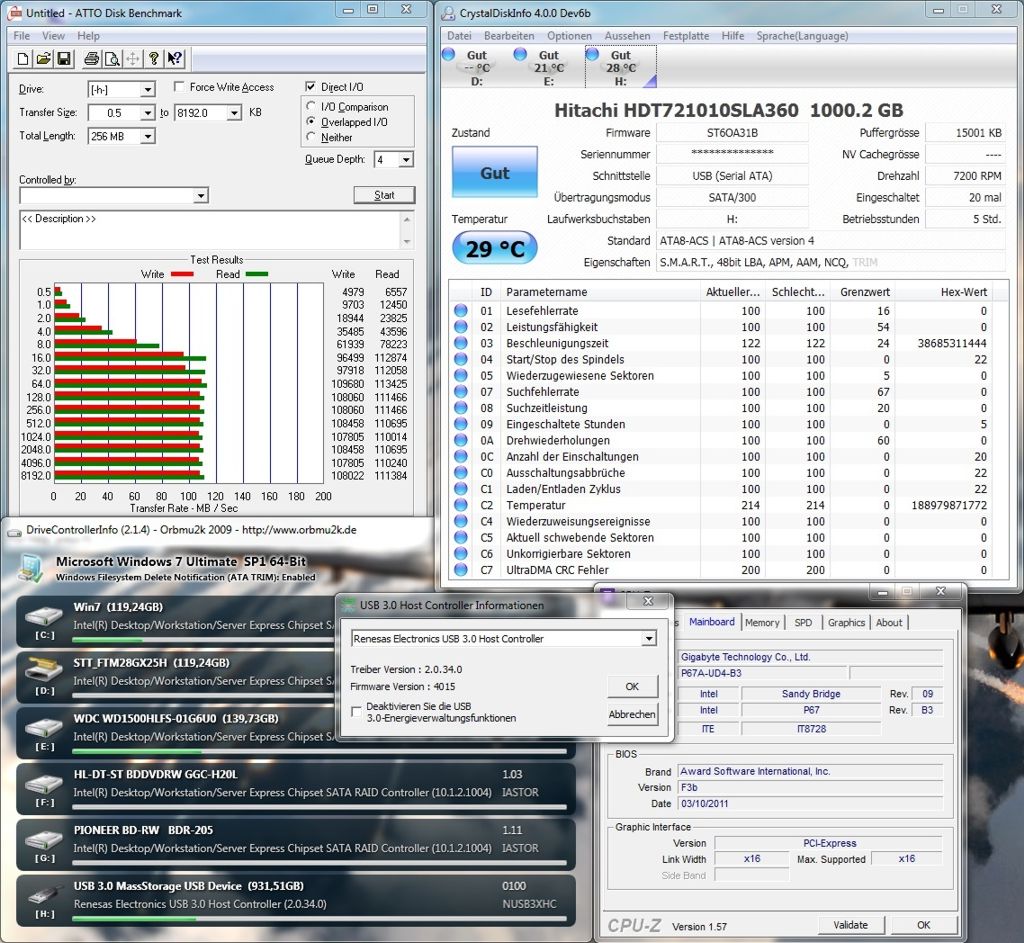Click the Open folder icon in ATTO toolbar
1024x943 pixels.
pyautogui.click(x=45, y=59)
